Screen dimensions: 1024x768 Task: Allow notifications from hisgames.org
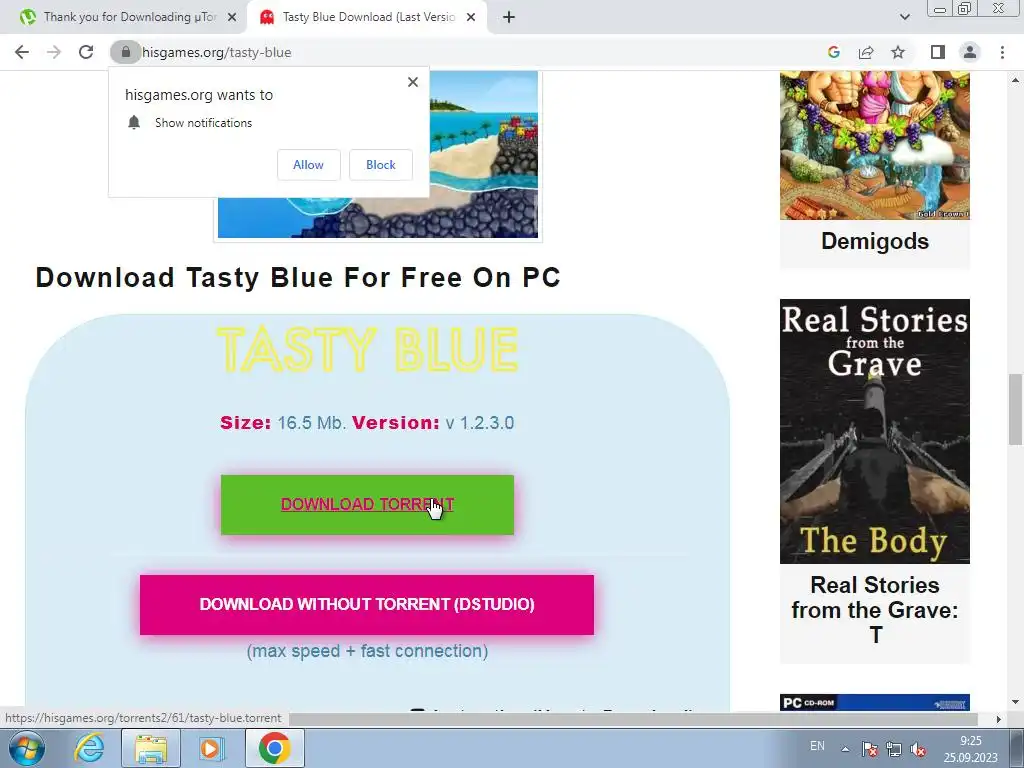[x=308, y=165]
